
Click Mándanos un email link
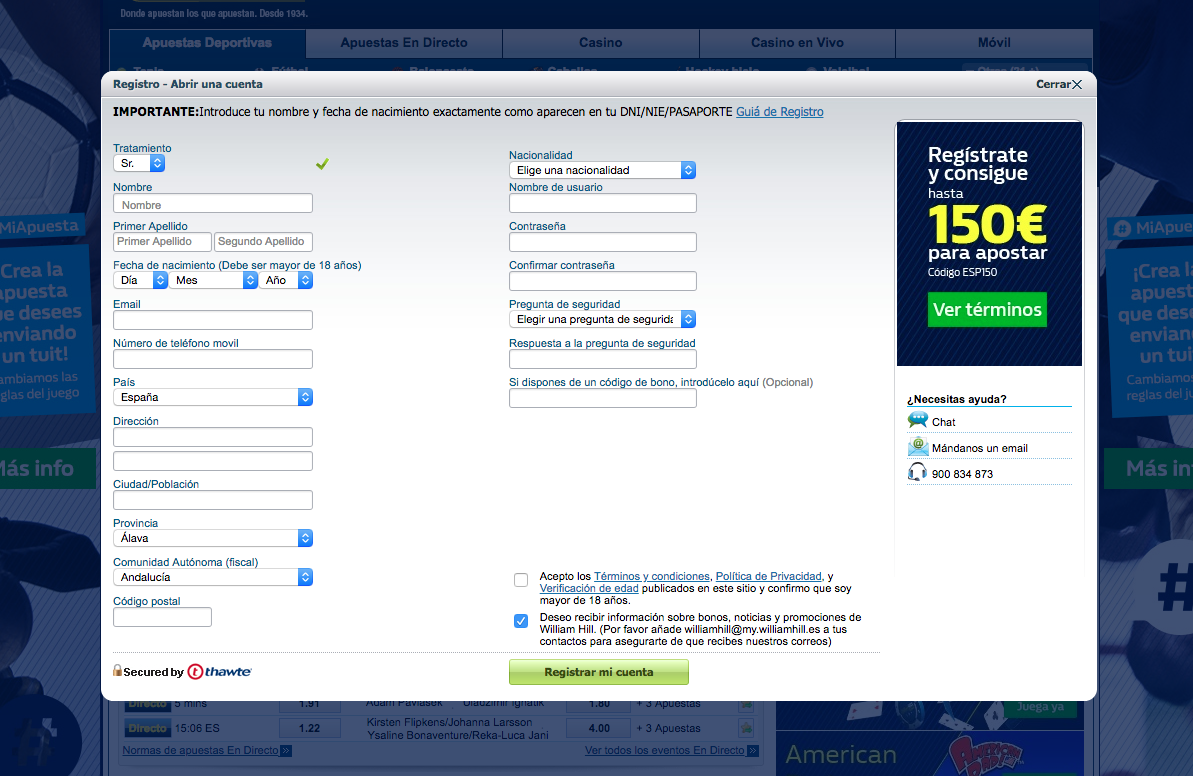pyautogui.click(x=979, y=448)
